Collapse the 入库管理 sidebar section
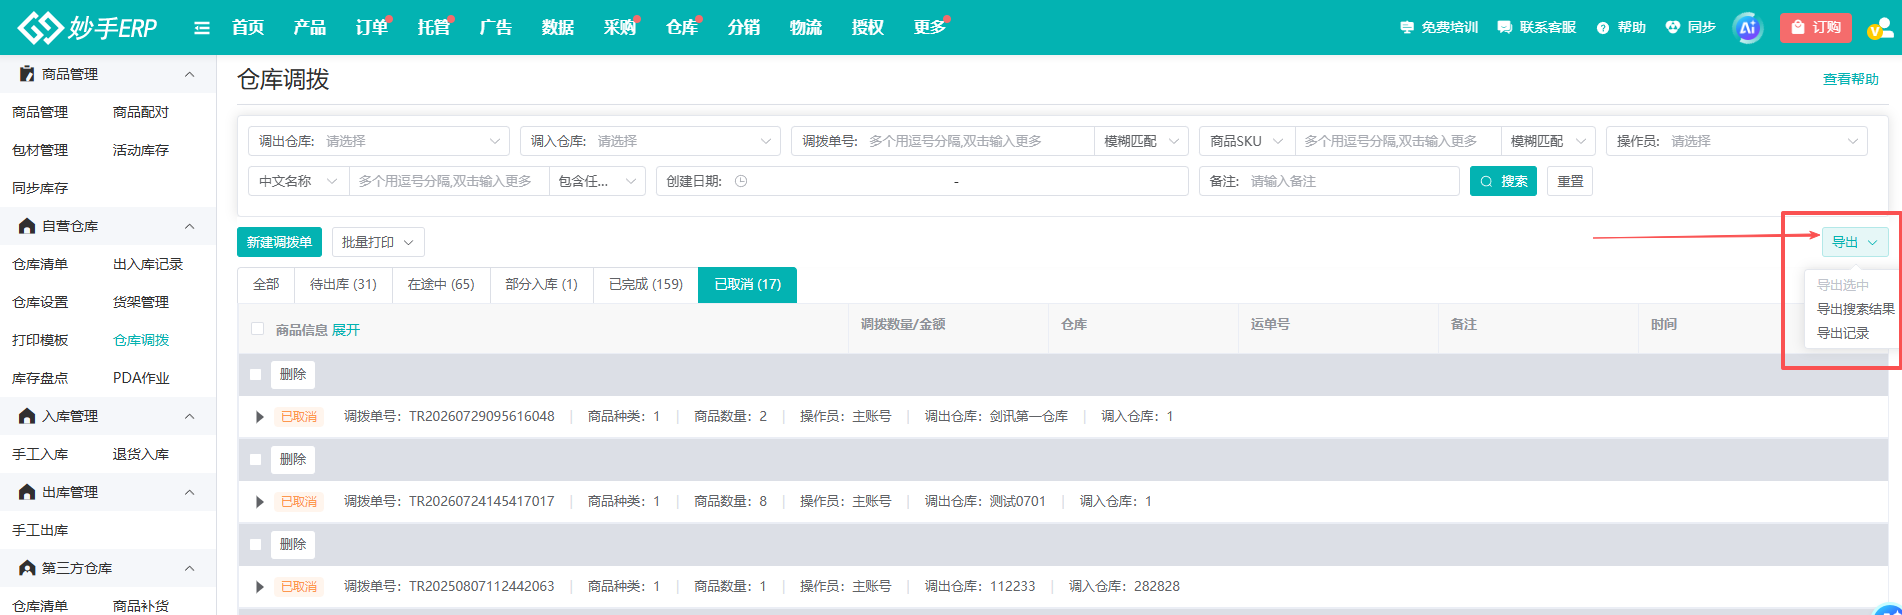Image resolution: width=1902 pixels, height=615 pixels. pos(189,416)
